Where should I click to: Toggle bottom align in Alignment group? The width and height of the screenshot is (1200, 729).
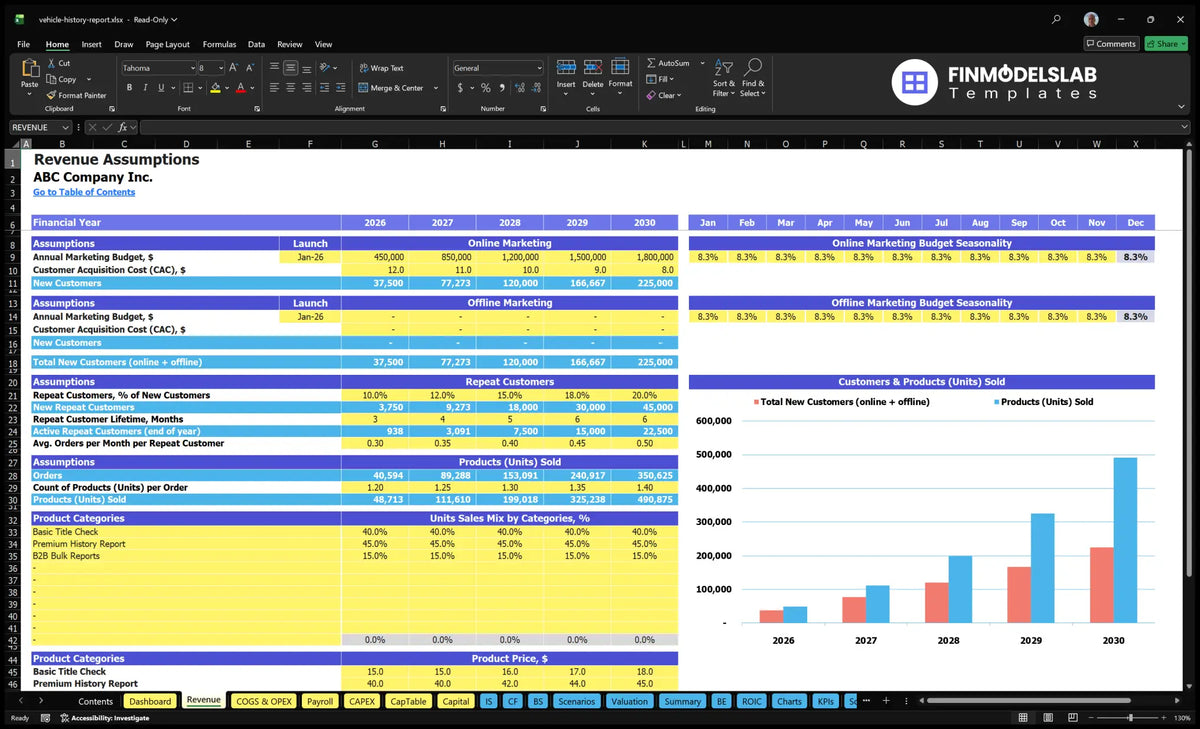(307, 68)
